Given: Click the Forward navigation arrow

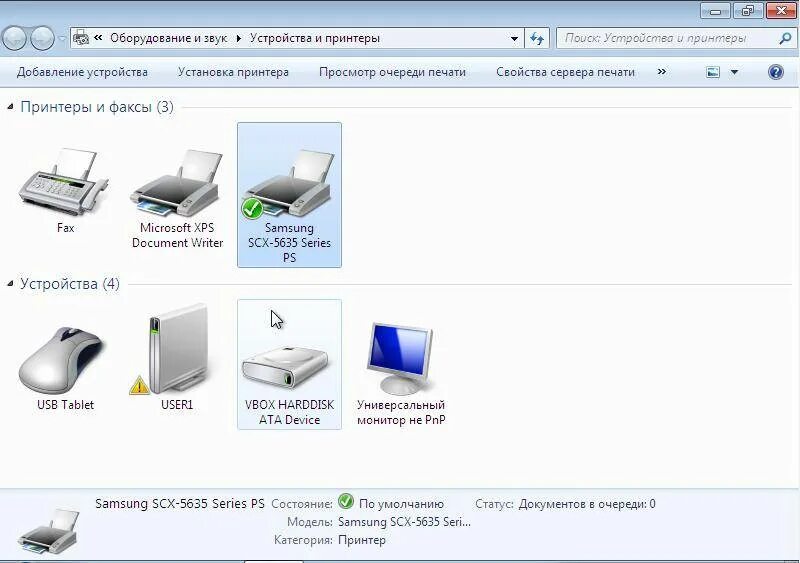Looking at the screenshot, I should pyautogui.click(x=42, y=38).
